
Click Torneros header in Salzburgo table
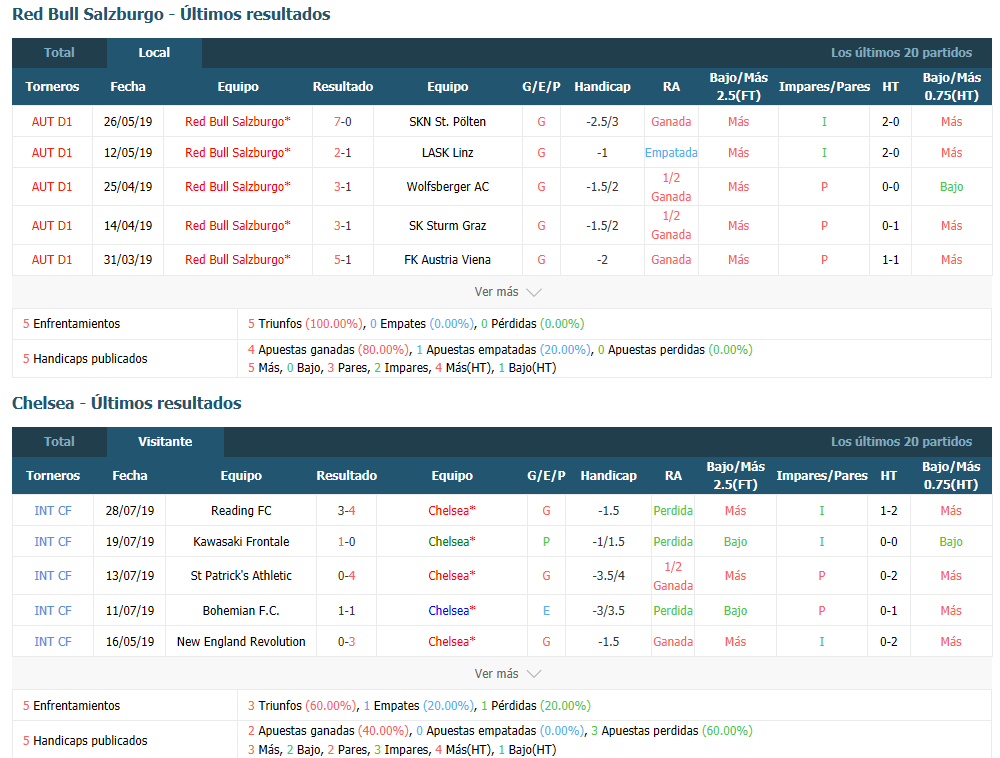52,87
